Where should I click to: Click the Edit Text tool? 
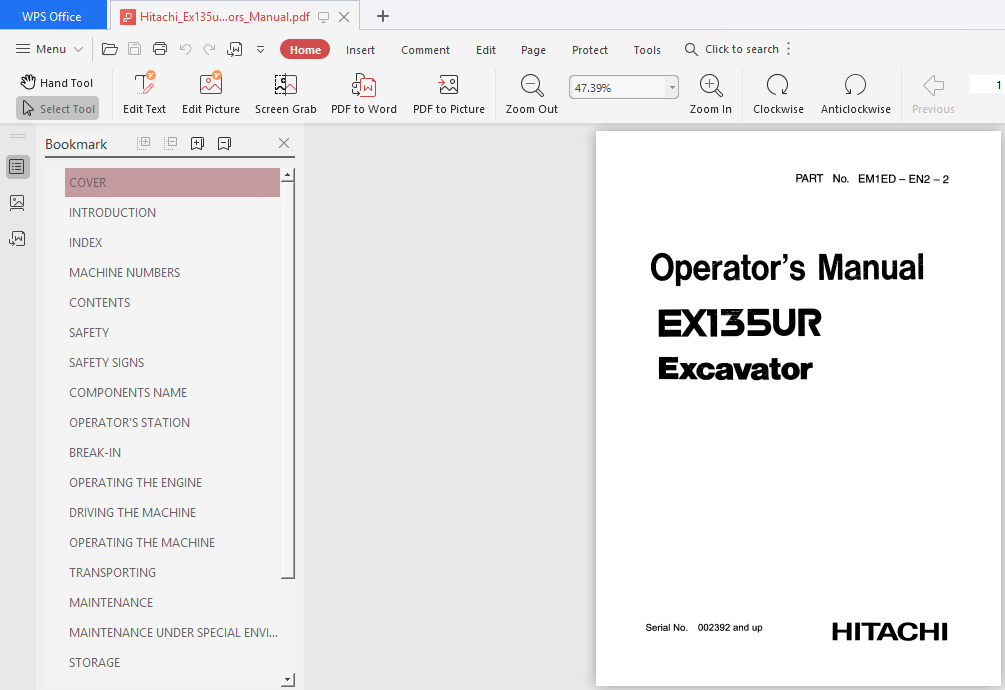pos(144,94)
